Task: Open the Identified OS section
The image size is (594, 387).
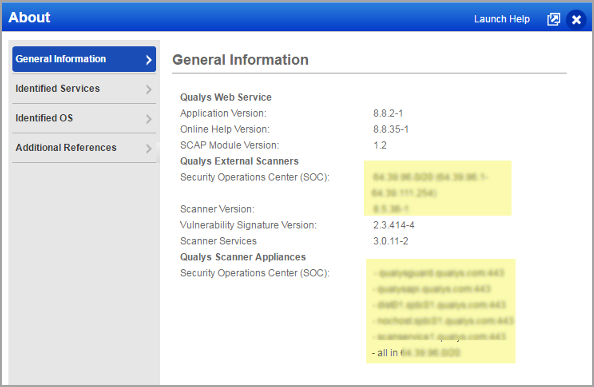Action: (84, 118)
